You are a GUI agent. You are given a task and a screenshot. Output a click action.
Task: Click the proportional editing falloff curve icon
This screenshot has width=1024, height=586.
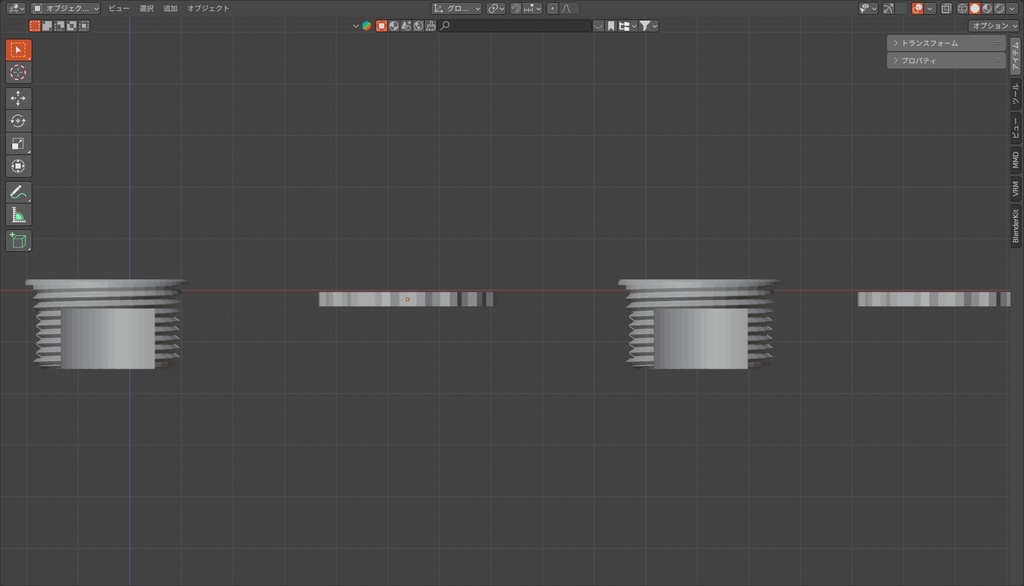coord(566,8)
